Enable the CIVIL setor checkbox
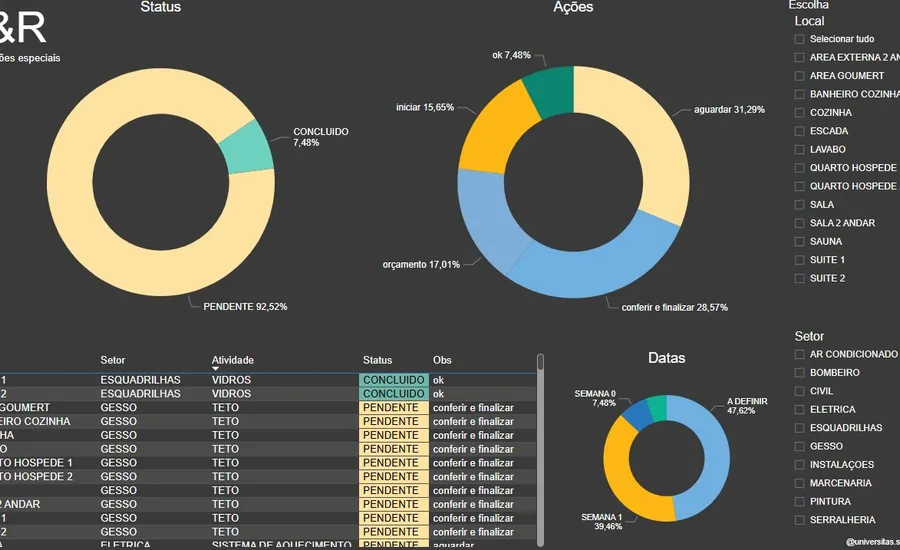 pyautogui.click(x=799, y=391)
